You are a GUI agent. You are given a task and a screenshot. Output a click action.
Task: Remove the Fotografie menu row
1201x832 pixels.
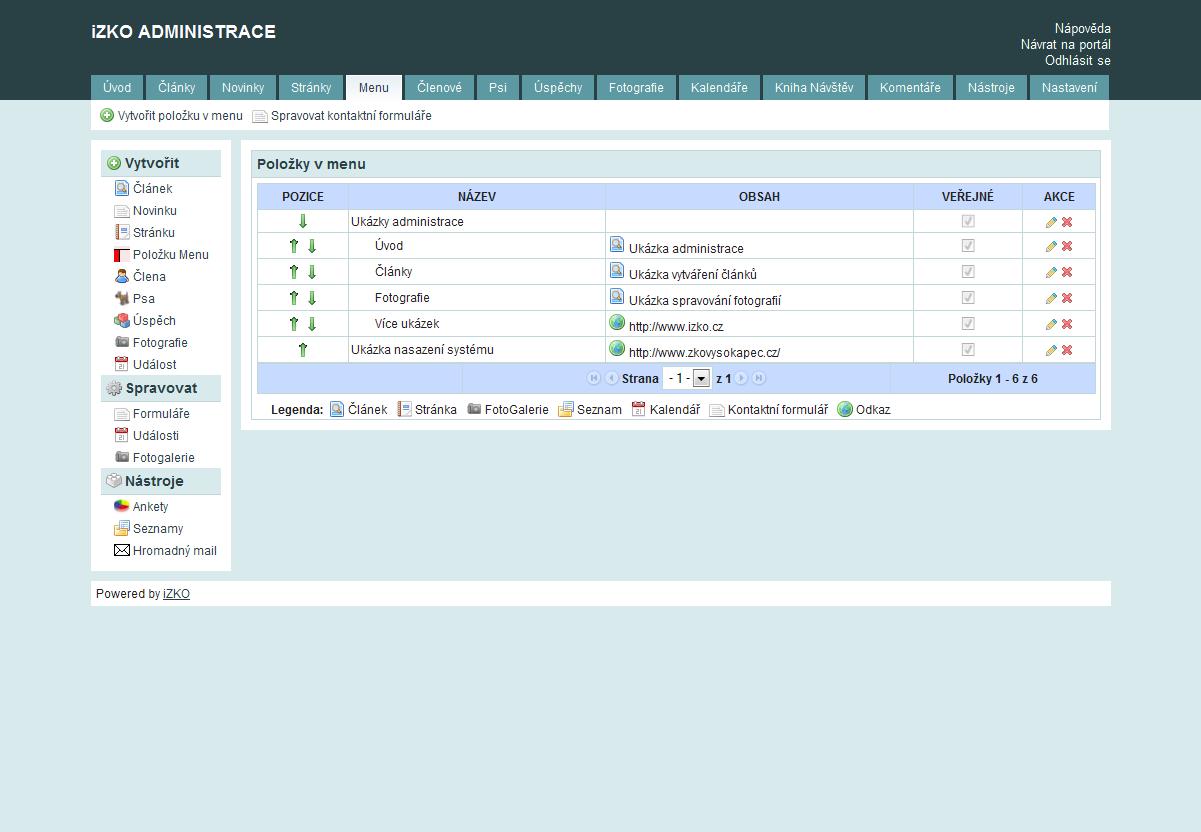point(1067,298)
